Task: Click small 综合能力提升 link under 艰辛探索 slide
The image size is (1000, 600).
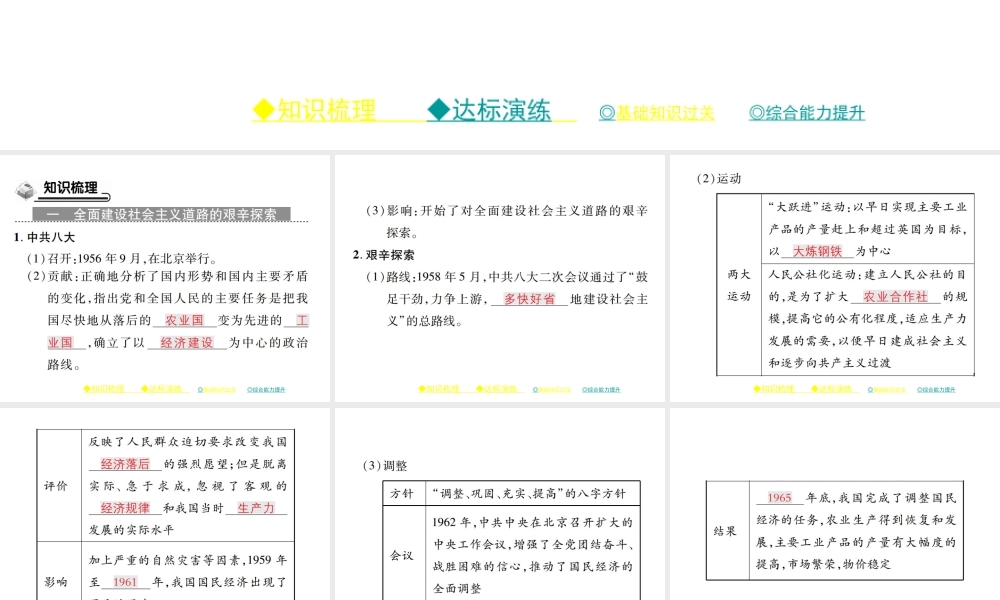Action: pos(601,390)
